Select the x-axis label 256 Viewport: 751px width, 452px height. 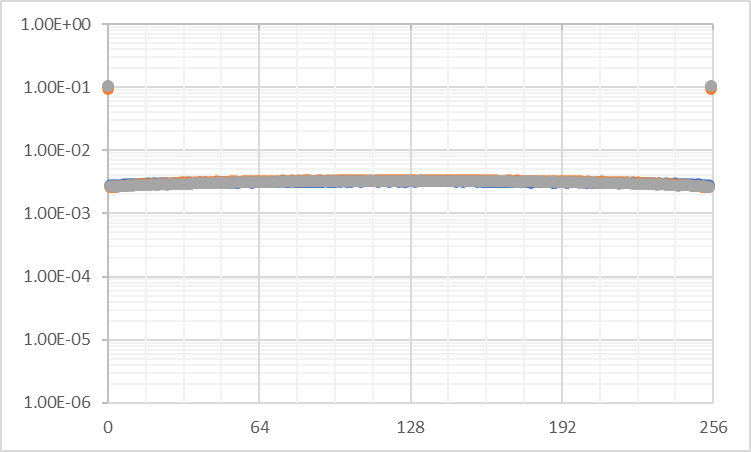(x=714, y=427)
